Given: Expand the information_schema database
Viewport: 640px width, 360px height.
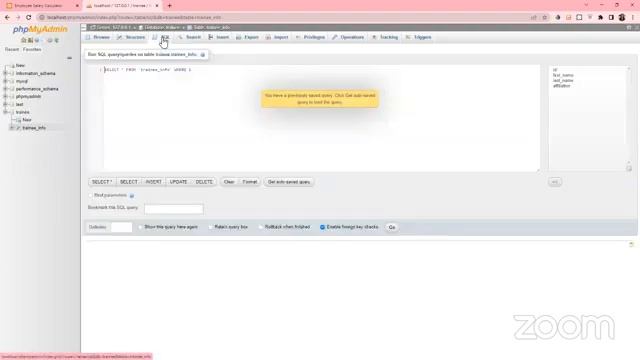Looking at the screenshot, I should [x=5, y=73].
